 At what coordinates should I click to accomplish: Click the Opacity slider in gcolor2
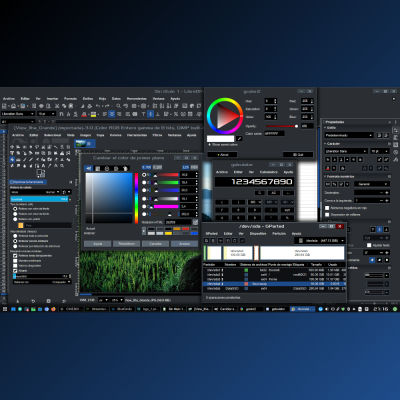282,126
